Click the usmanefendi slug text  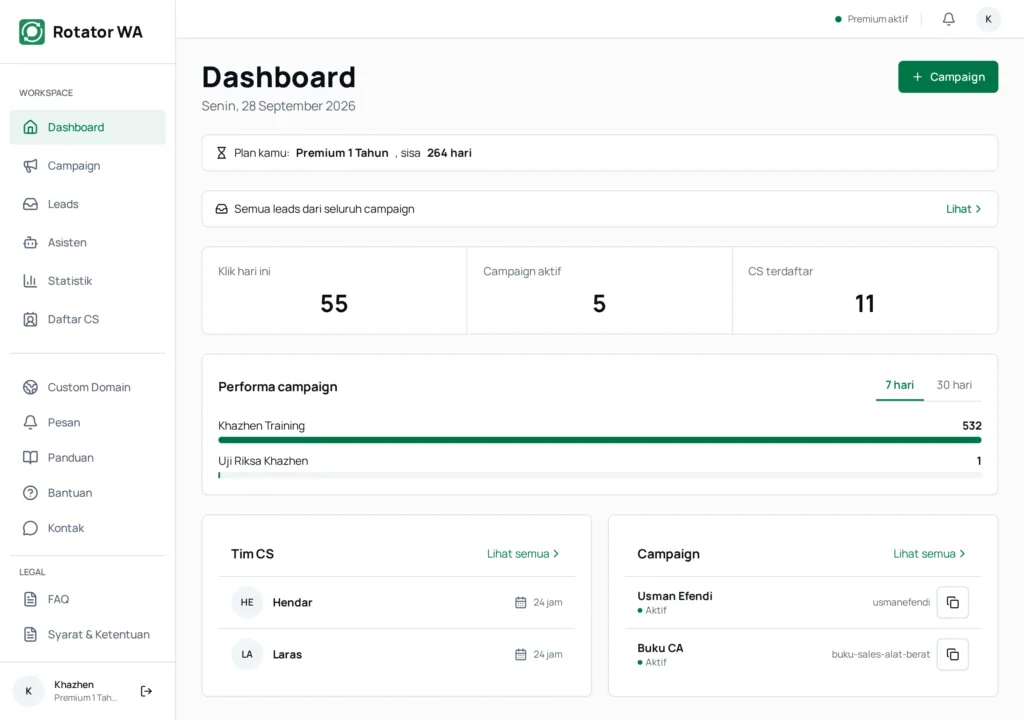pos(901,602)
